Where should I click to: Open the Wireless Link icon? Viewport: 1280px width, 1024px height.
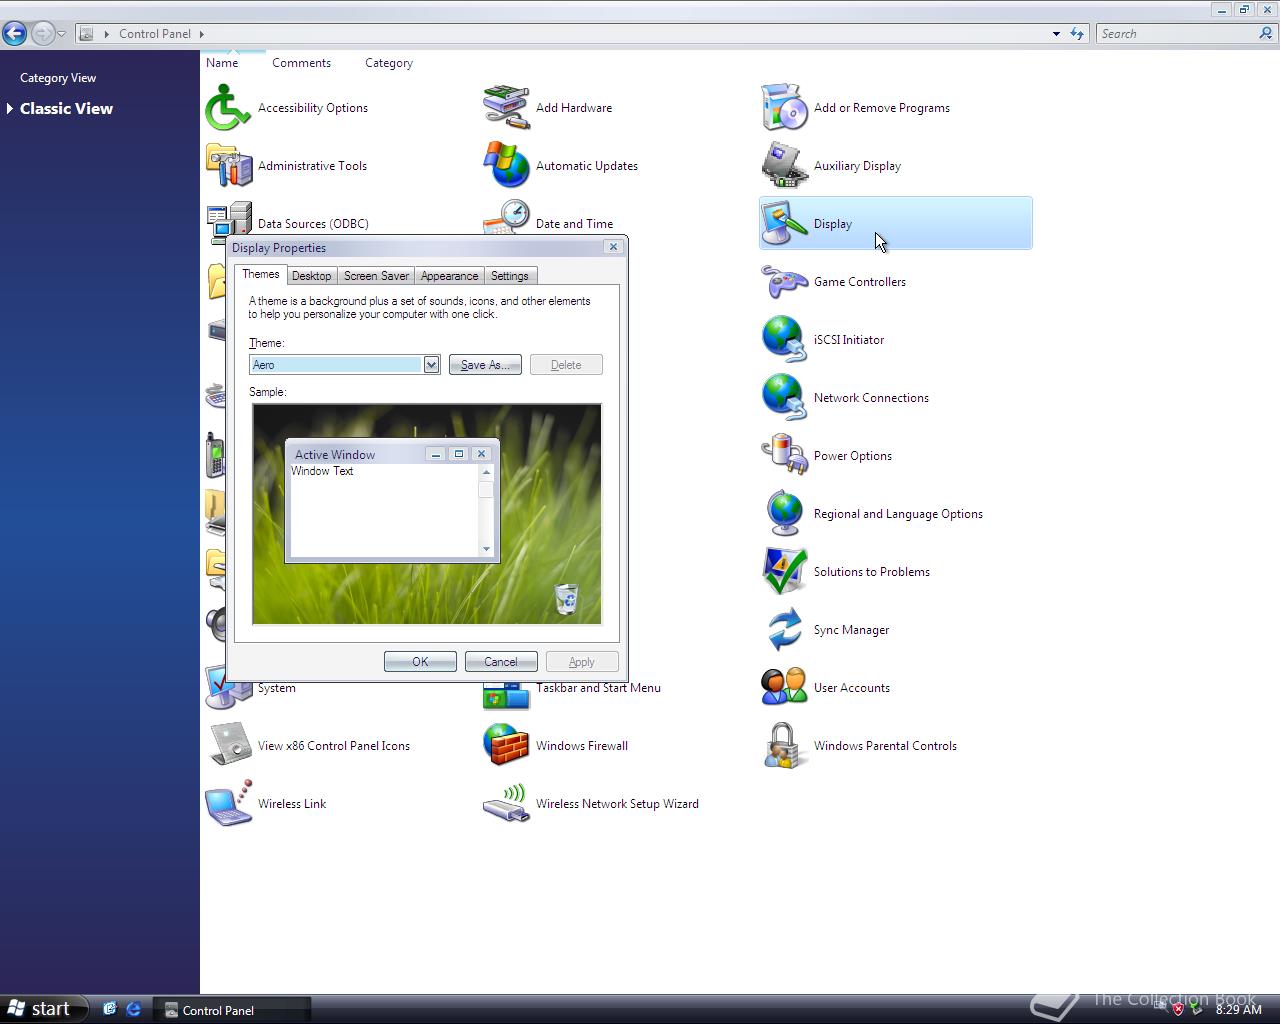pos(228,804)
